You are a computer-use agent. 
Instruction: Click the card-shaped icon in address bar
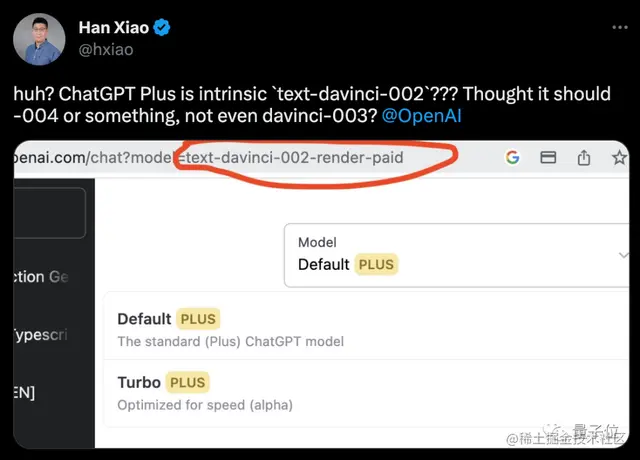(548, 157)
